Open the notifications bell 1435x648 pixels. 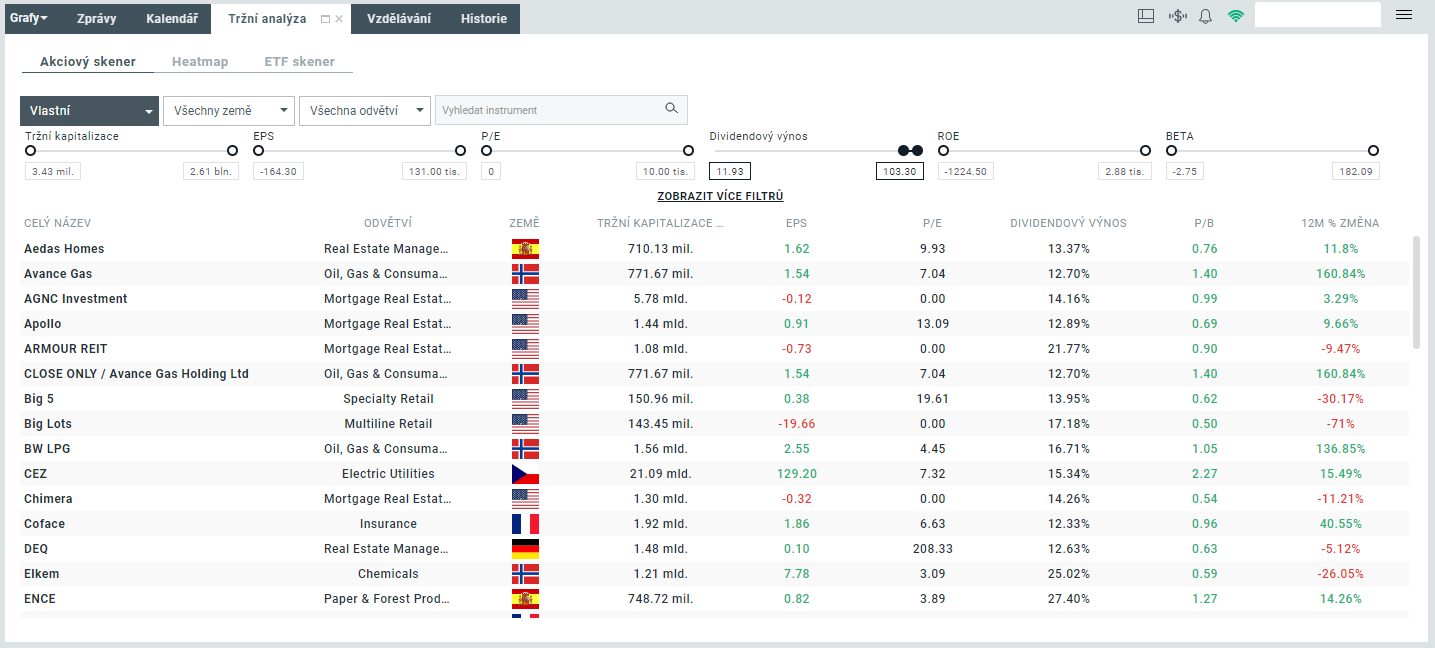[x=1205, y=16]
